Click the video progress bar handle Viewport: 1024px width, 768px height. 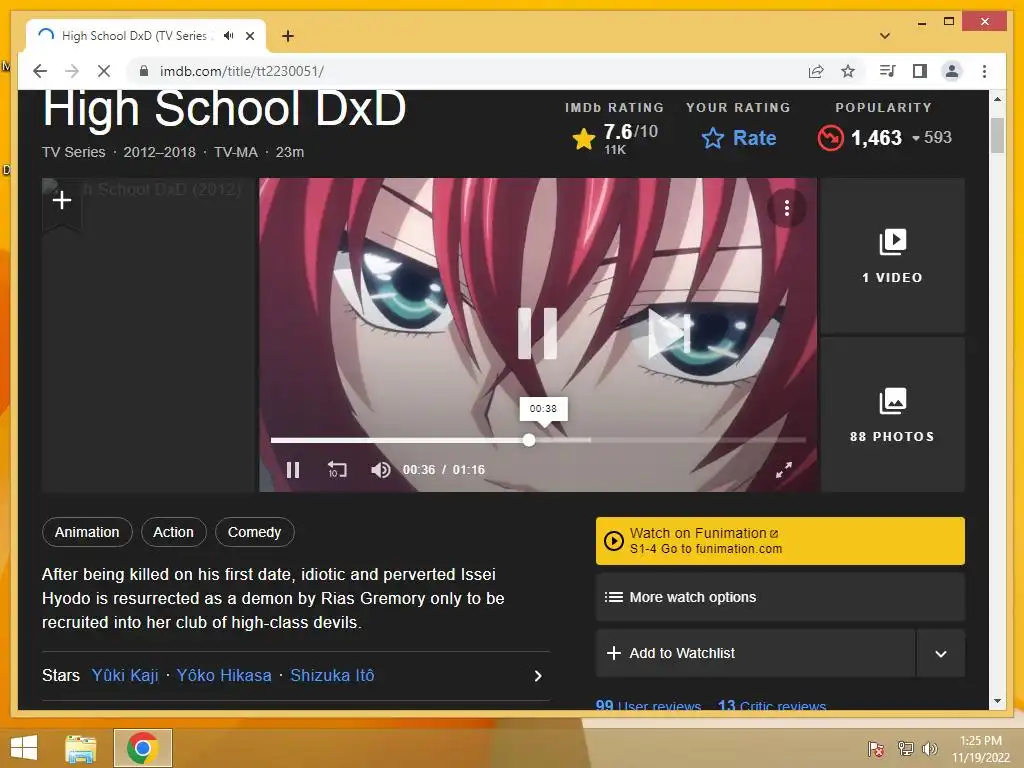pos(529,440)
